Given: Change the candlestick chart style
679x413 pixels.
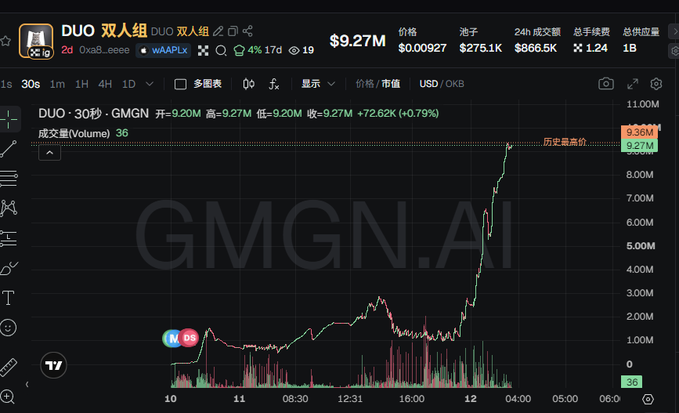Looking at the screenshot, I should [249, 84].
